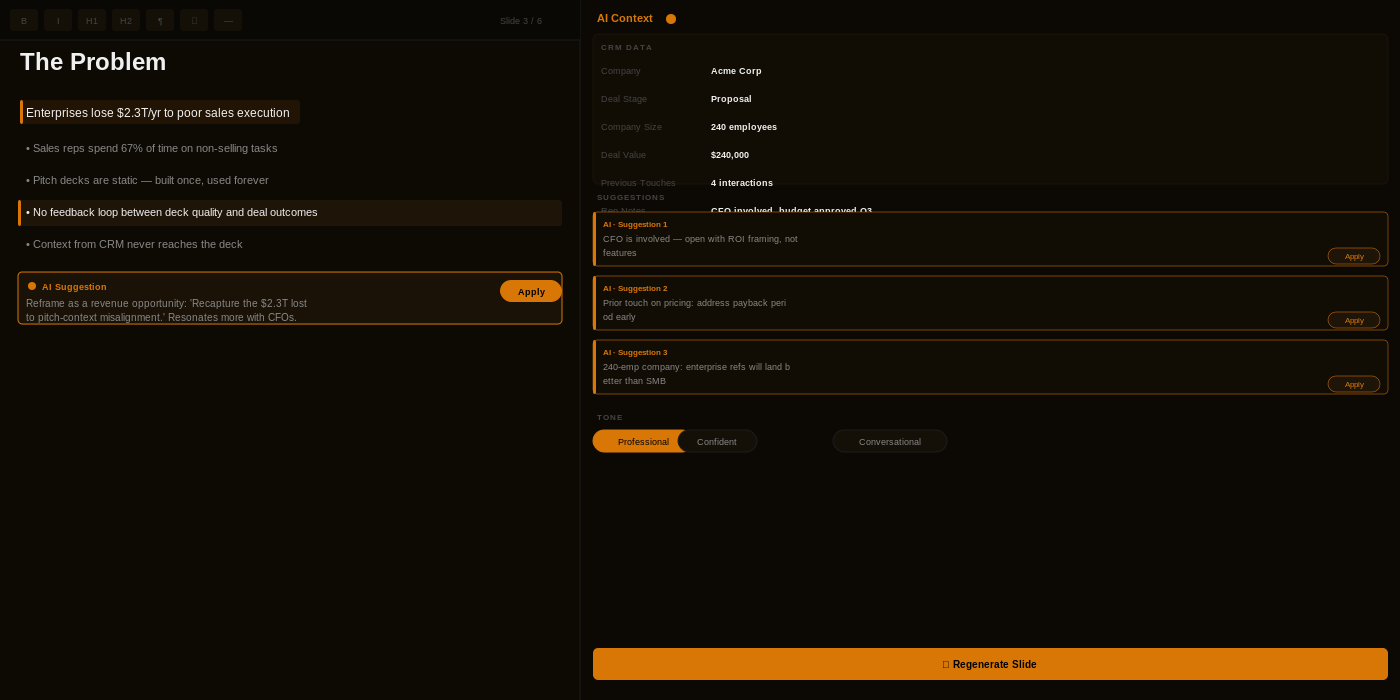The height and width of the screenshot is (700, 1400).
Task: Click the AI Suggestion text 'Reframe as a revenue opportunity'
Action: click(x=166, y=310)
